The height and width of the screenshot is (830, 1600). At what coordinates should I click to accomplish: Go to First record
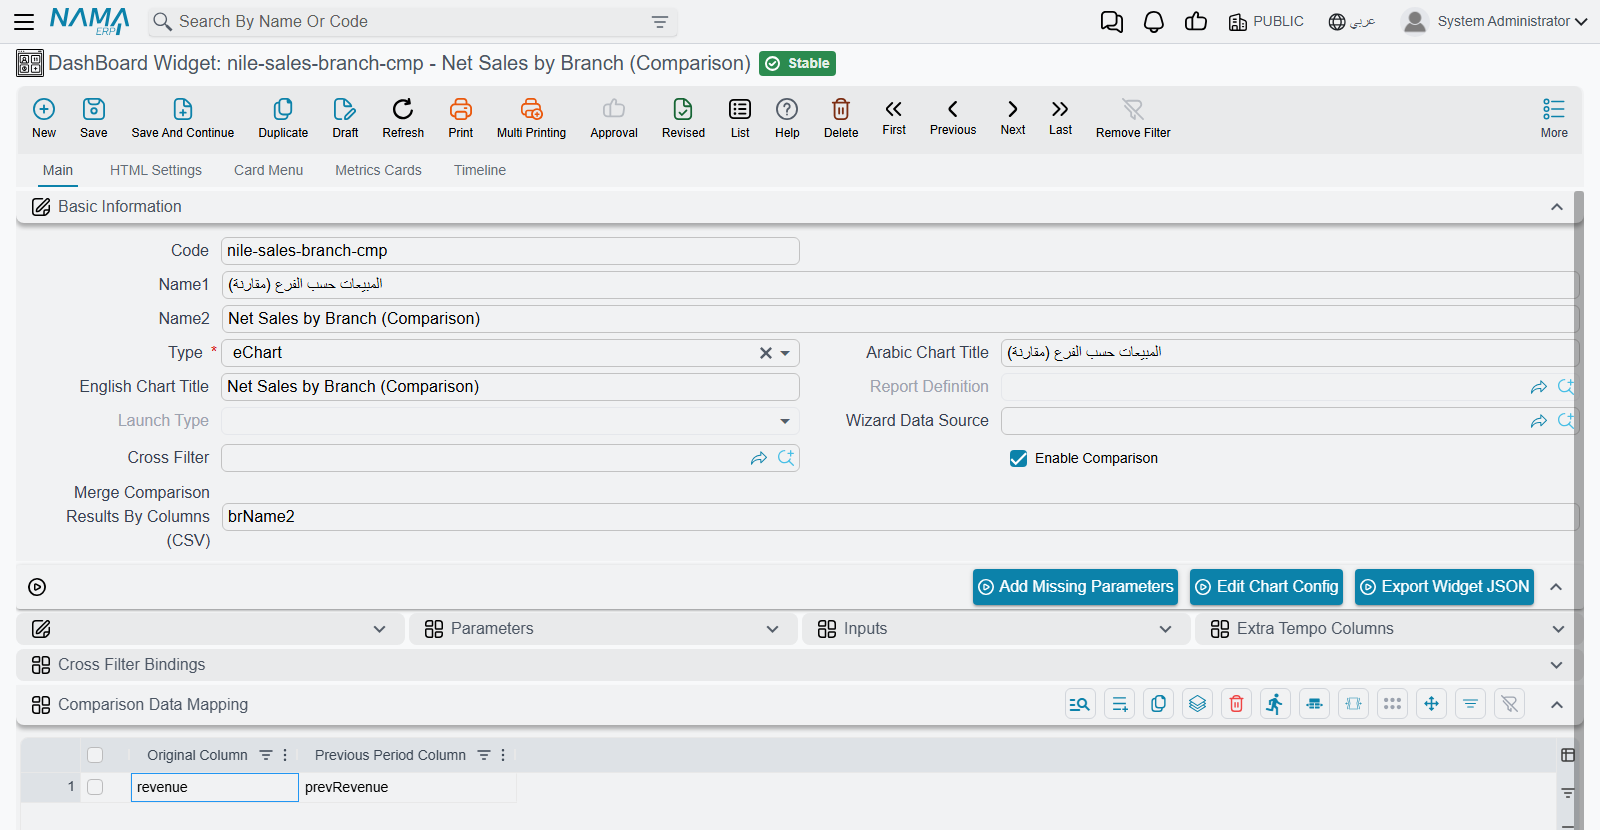pos(894,116)
